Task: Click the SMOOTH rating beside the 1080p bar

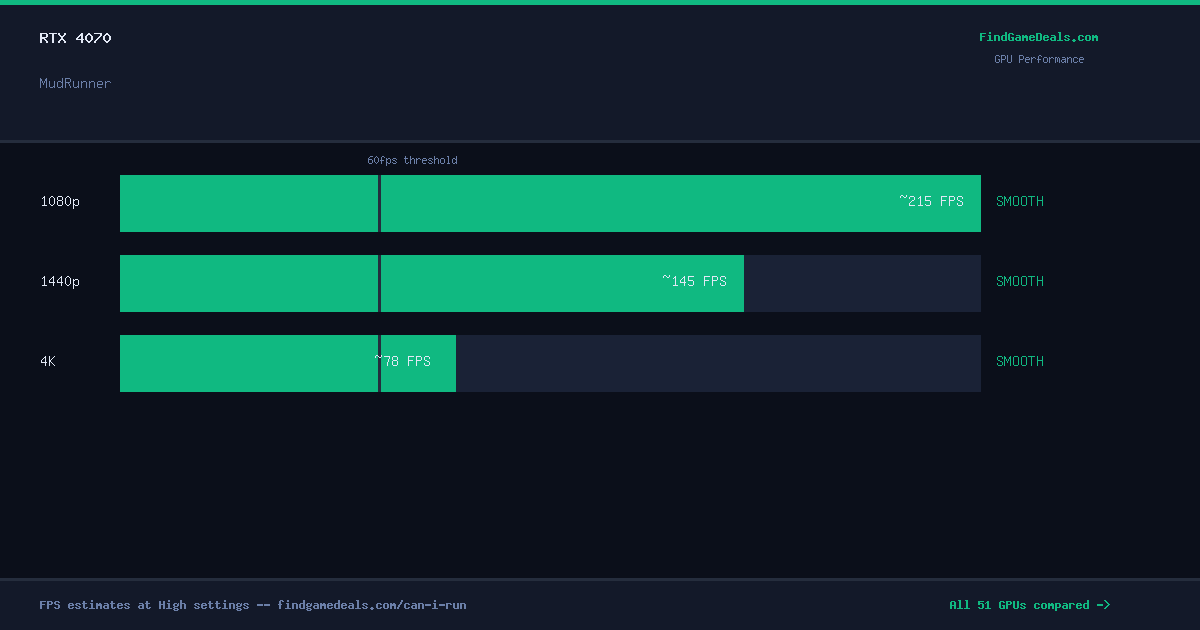Action: pos(1019,201)
